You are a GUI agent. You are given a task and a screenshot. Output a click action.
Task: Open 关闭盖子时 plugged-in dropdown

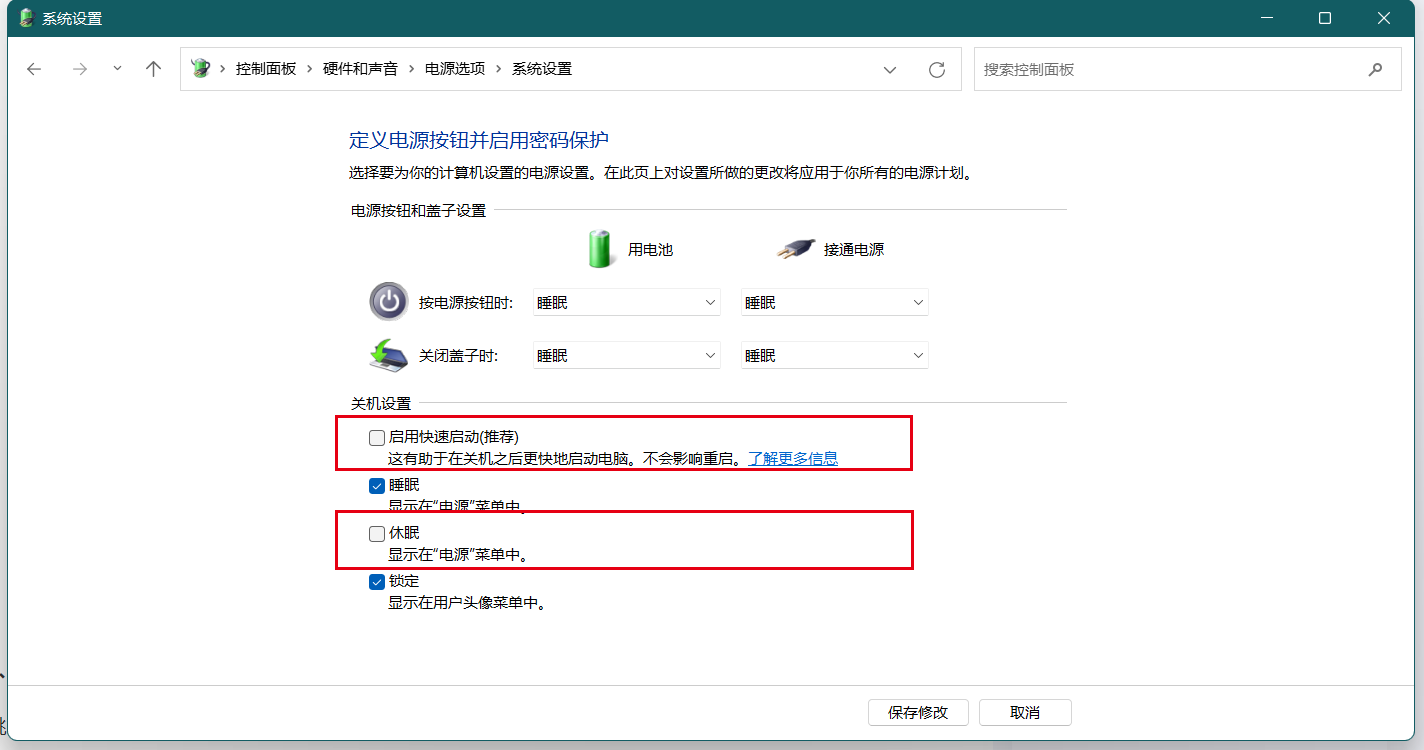[x=834, y=355]
